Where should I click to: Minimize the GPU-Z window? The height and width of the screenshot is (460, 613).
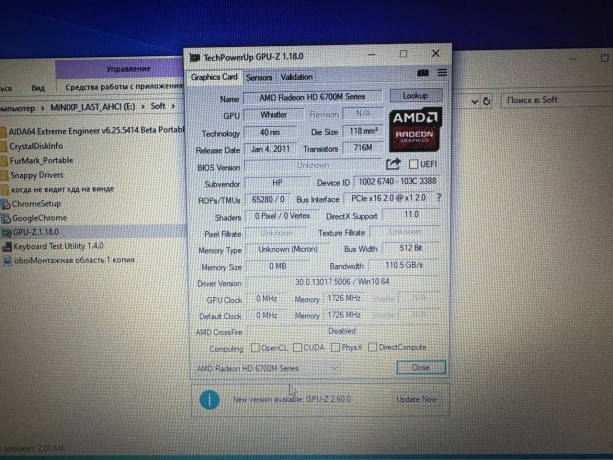pyautogui.click(x=372, y=54)
